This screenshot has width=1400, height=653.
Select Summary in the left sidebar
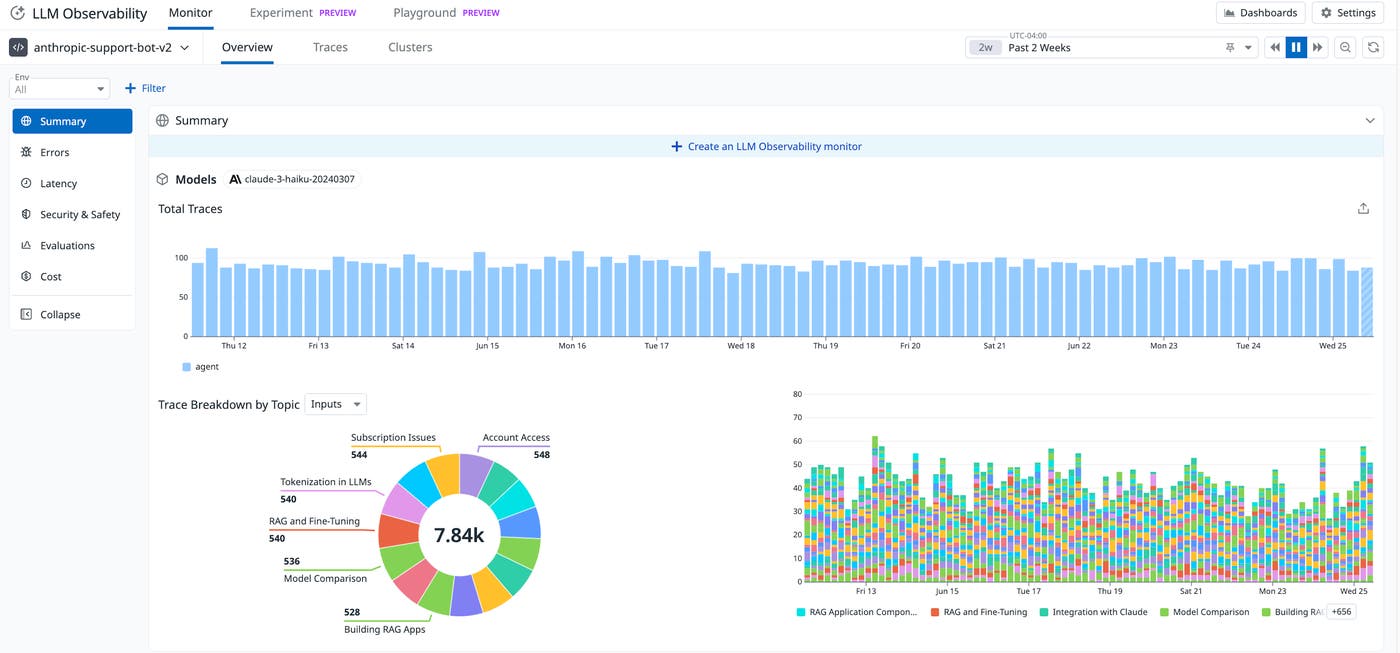click(72, 121)
